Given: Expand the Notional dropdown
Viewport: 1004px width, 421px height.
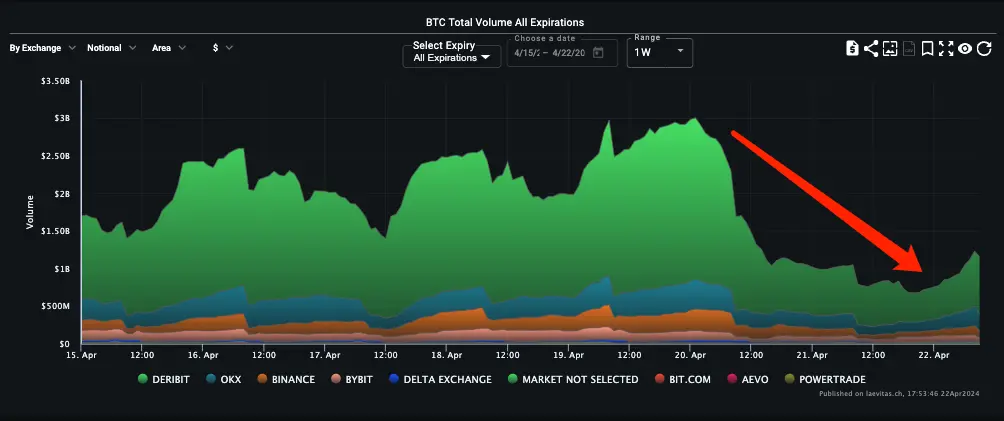Looking at the screenshot, I should 111,47.
